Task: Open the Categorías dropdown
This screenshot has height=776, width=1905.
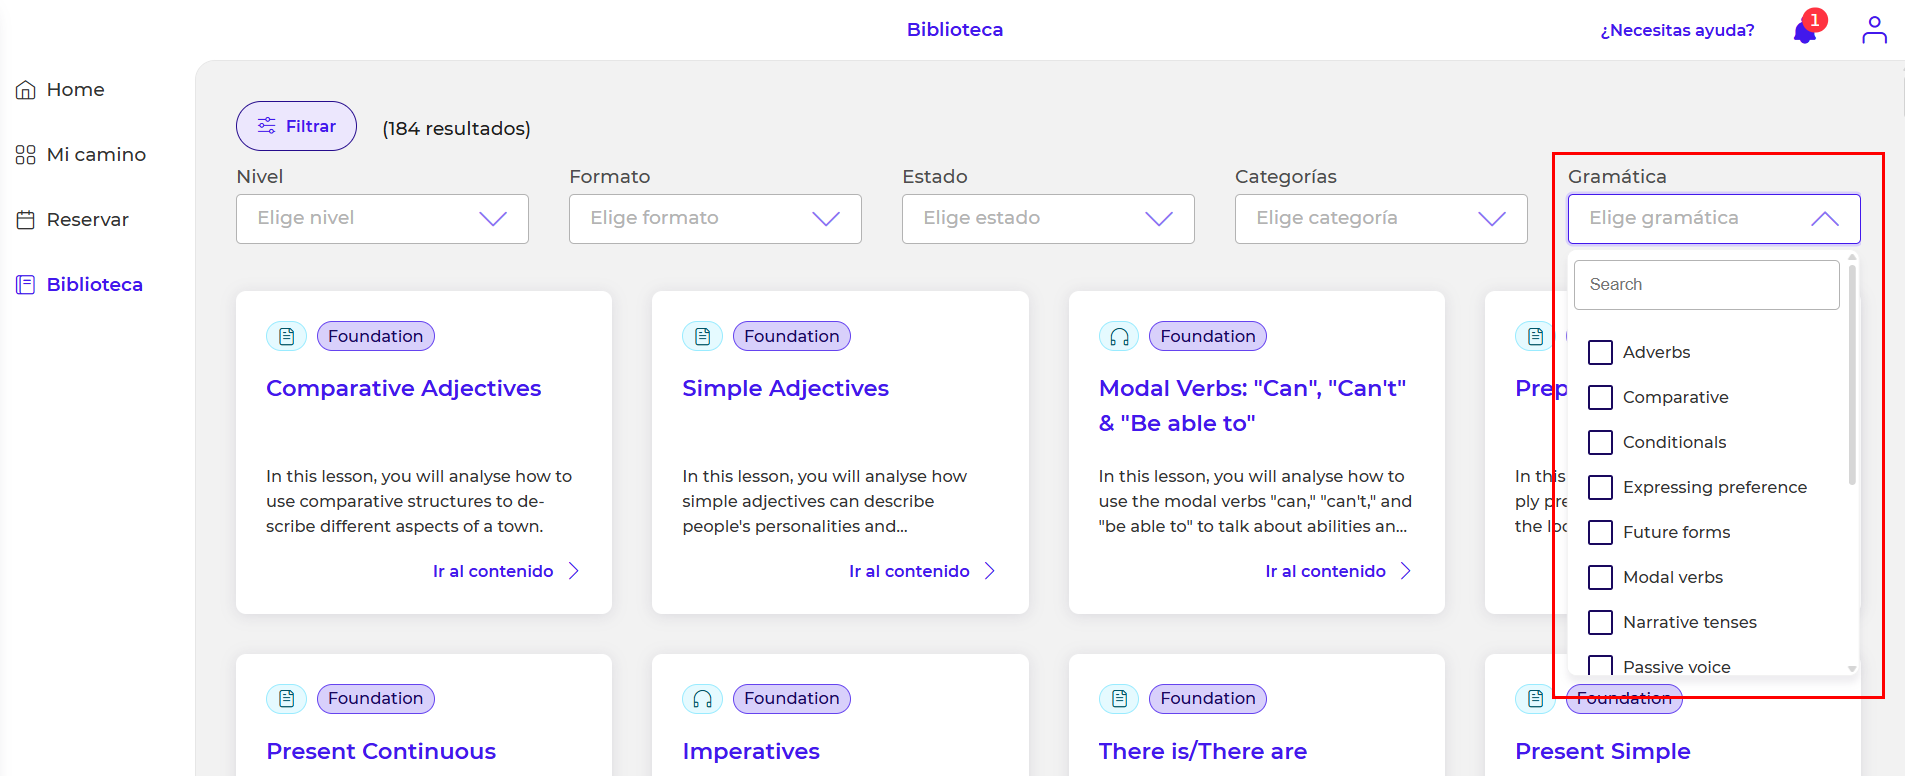Action: pyautogui.click(x=1380, y=219)
